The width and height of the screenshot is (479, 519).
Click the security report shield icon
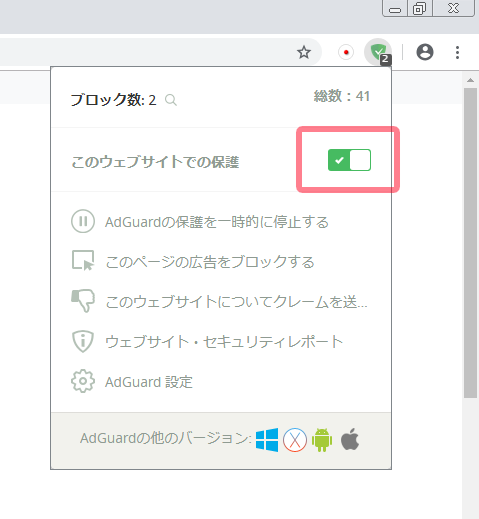click(83, 341)
